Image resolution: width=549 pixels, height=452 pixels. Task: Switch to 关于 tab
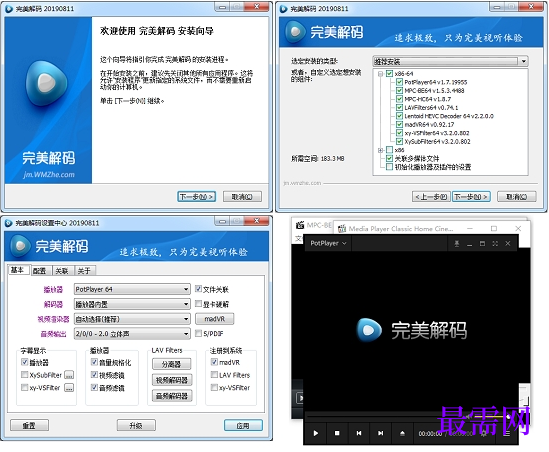tap(84, 271)
